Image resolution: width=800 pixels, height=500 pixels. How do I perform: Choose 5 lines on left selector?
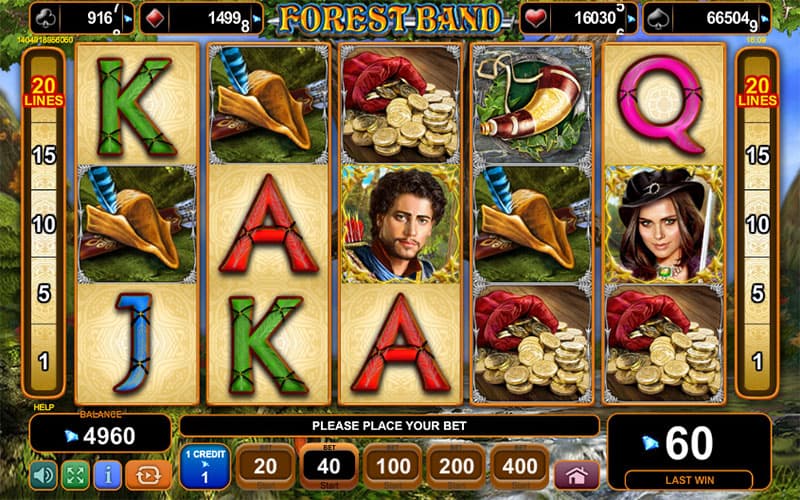pos(44,293)
